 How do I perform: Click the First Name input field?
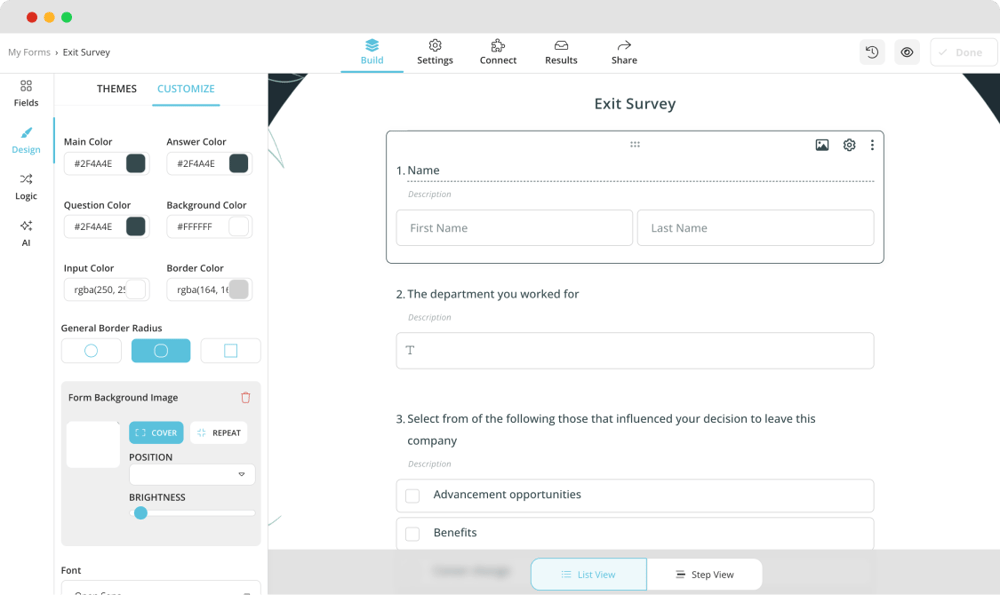(x=514, y=228)
